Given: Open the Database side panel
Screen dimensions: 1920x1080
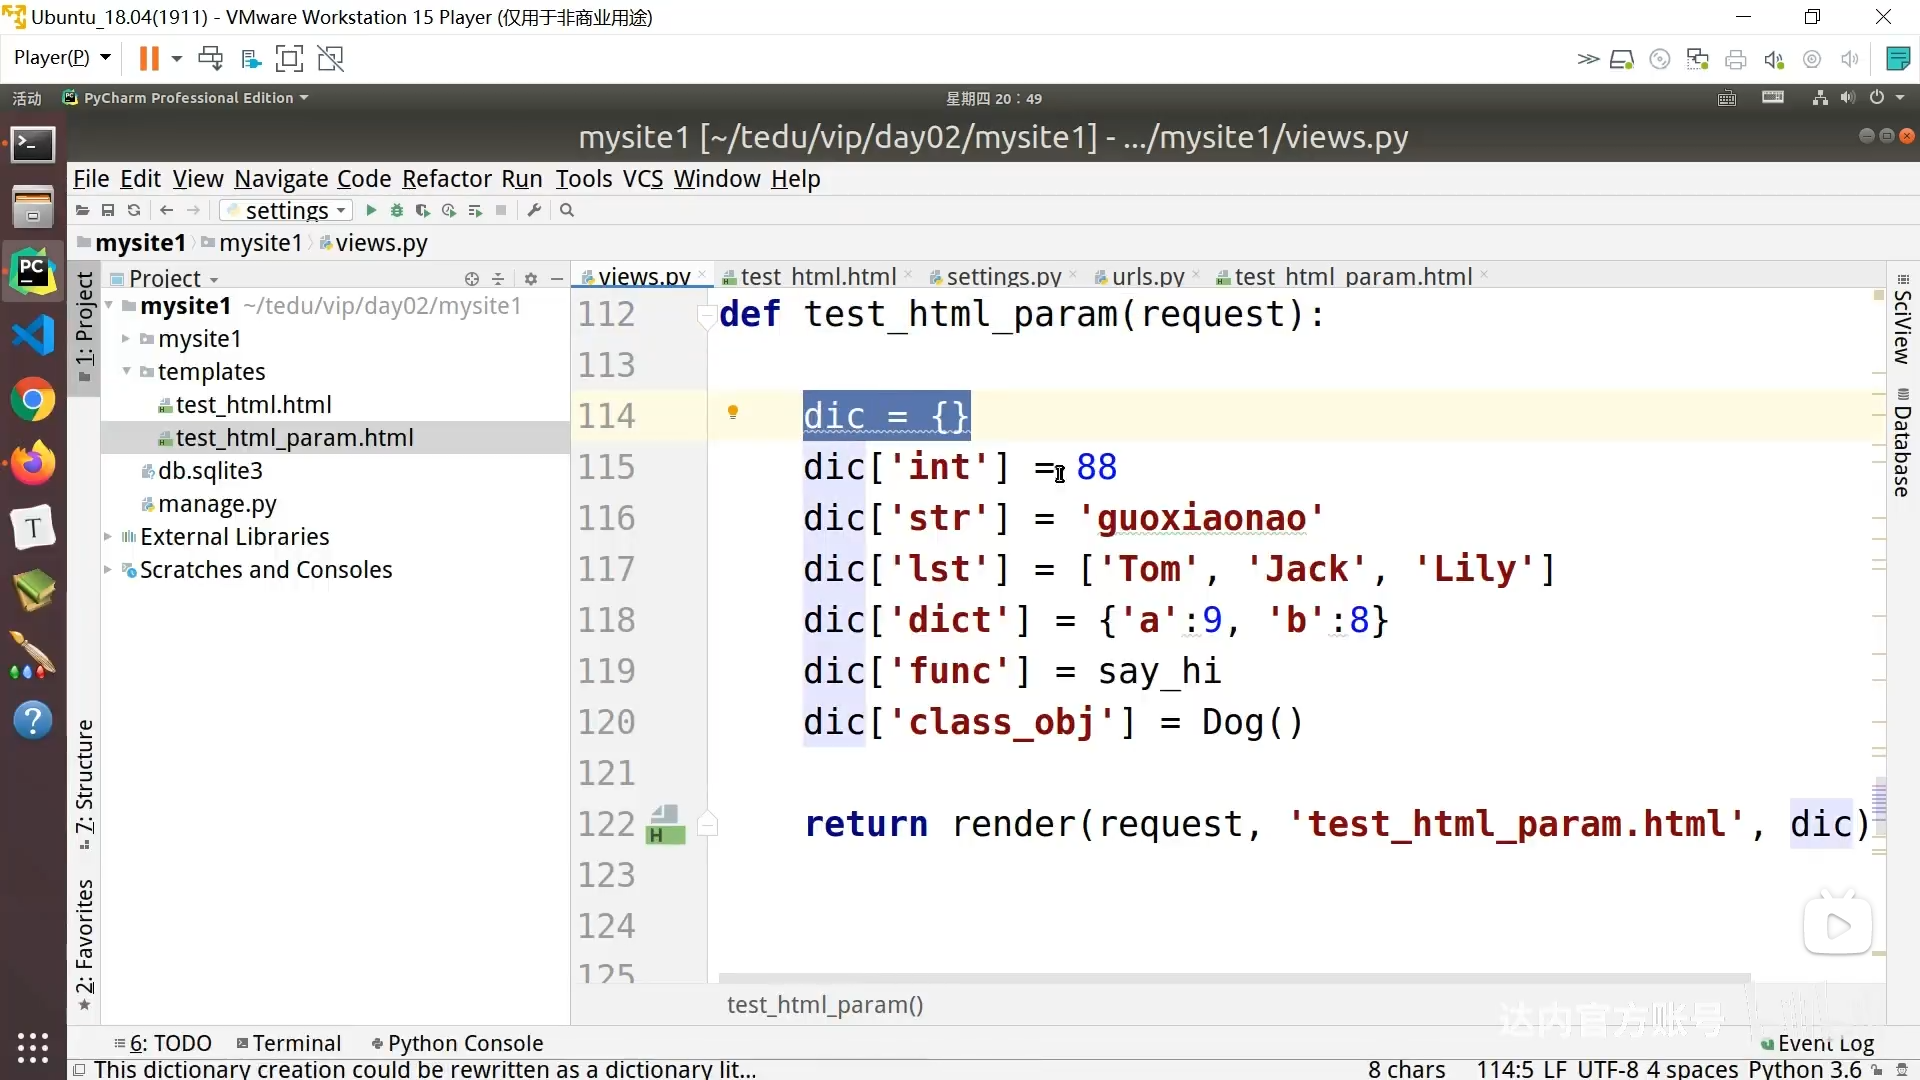Looking at the screenshot, I should tap(1902, 442).
